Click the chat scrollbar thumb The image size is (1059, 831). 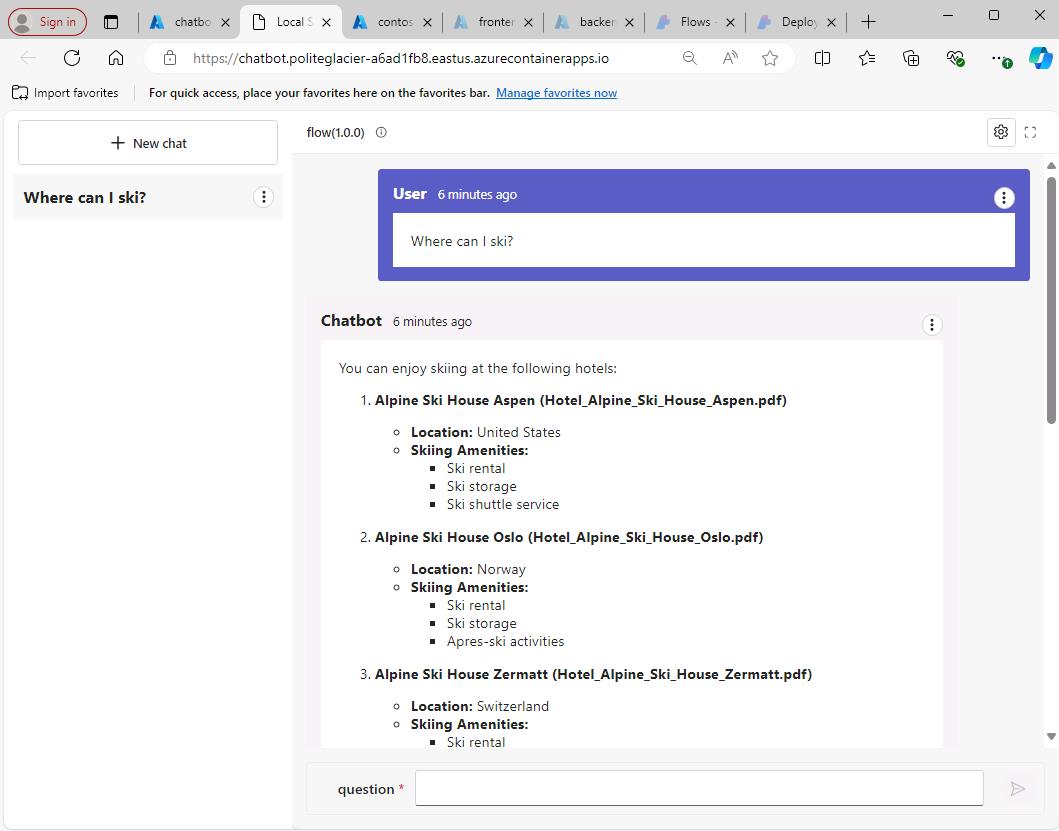tap(1051, 300)
